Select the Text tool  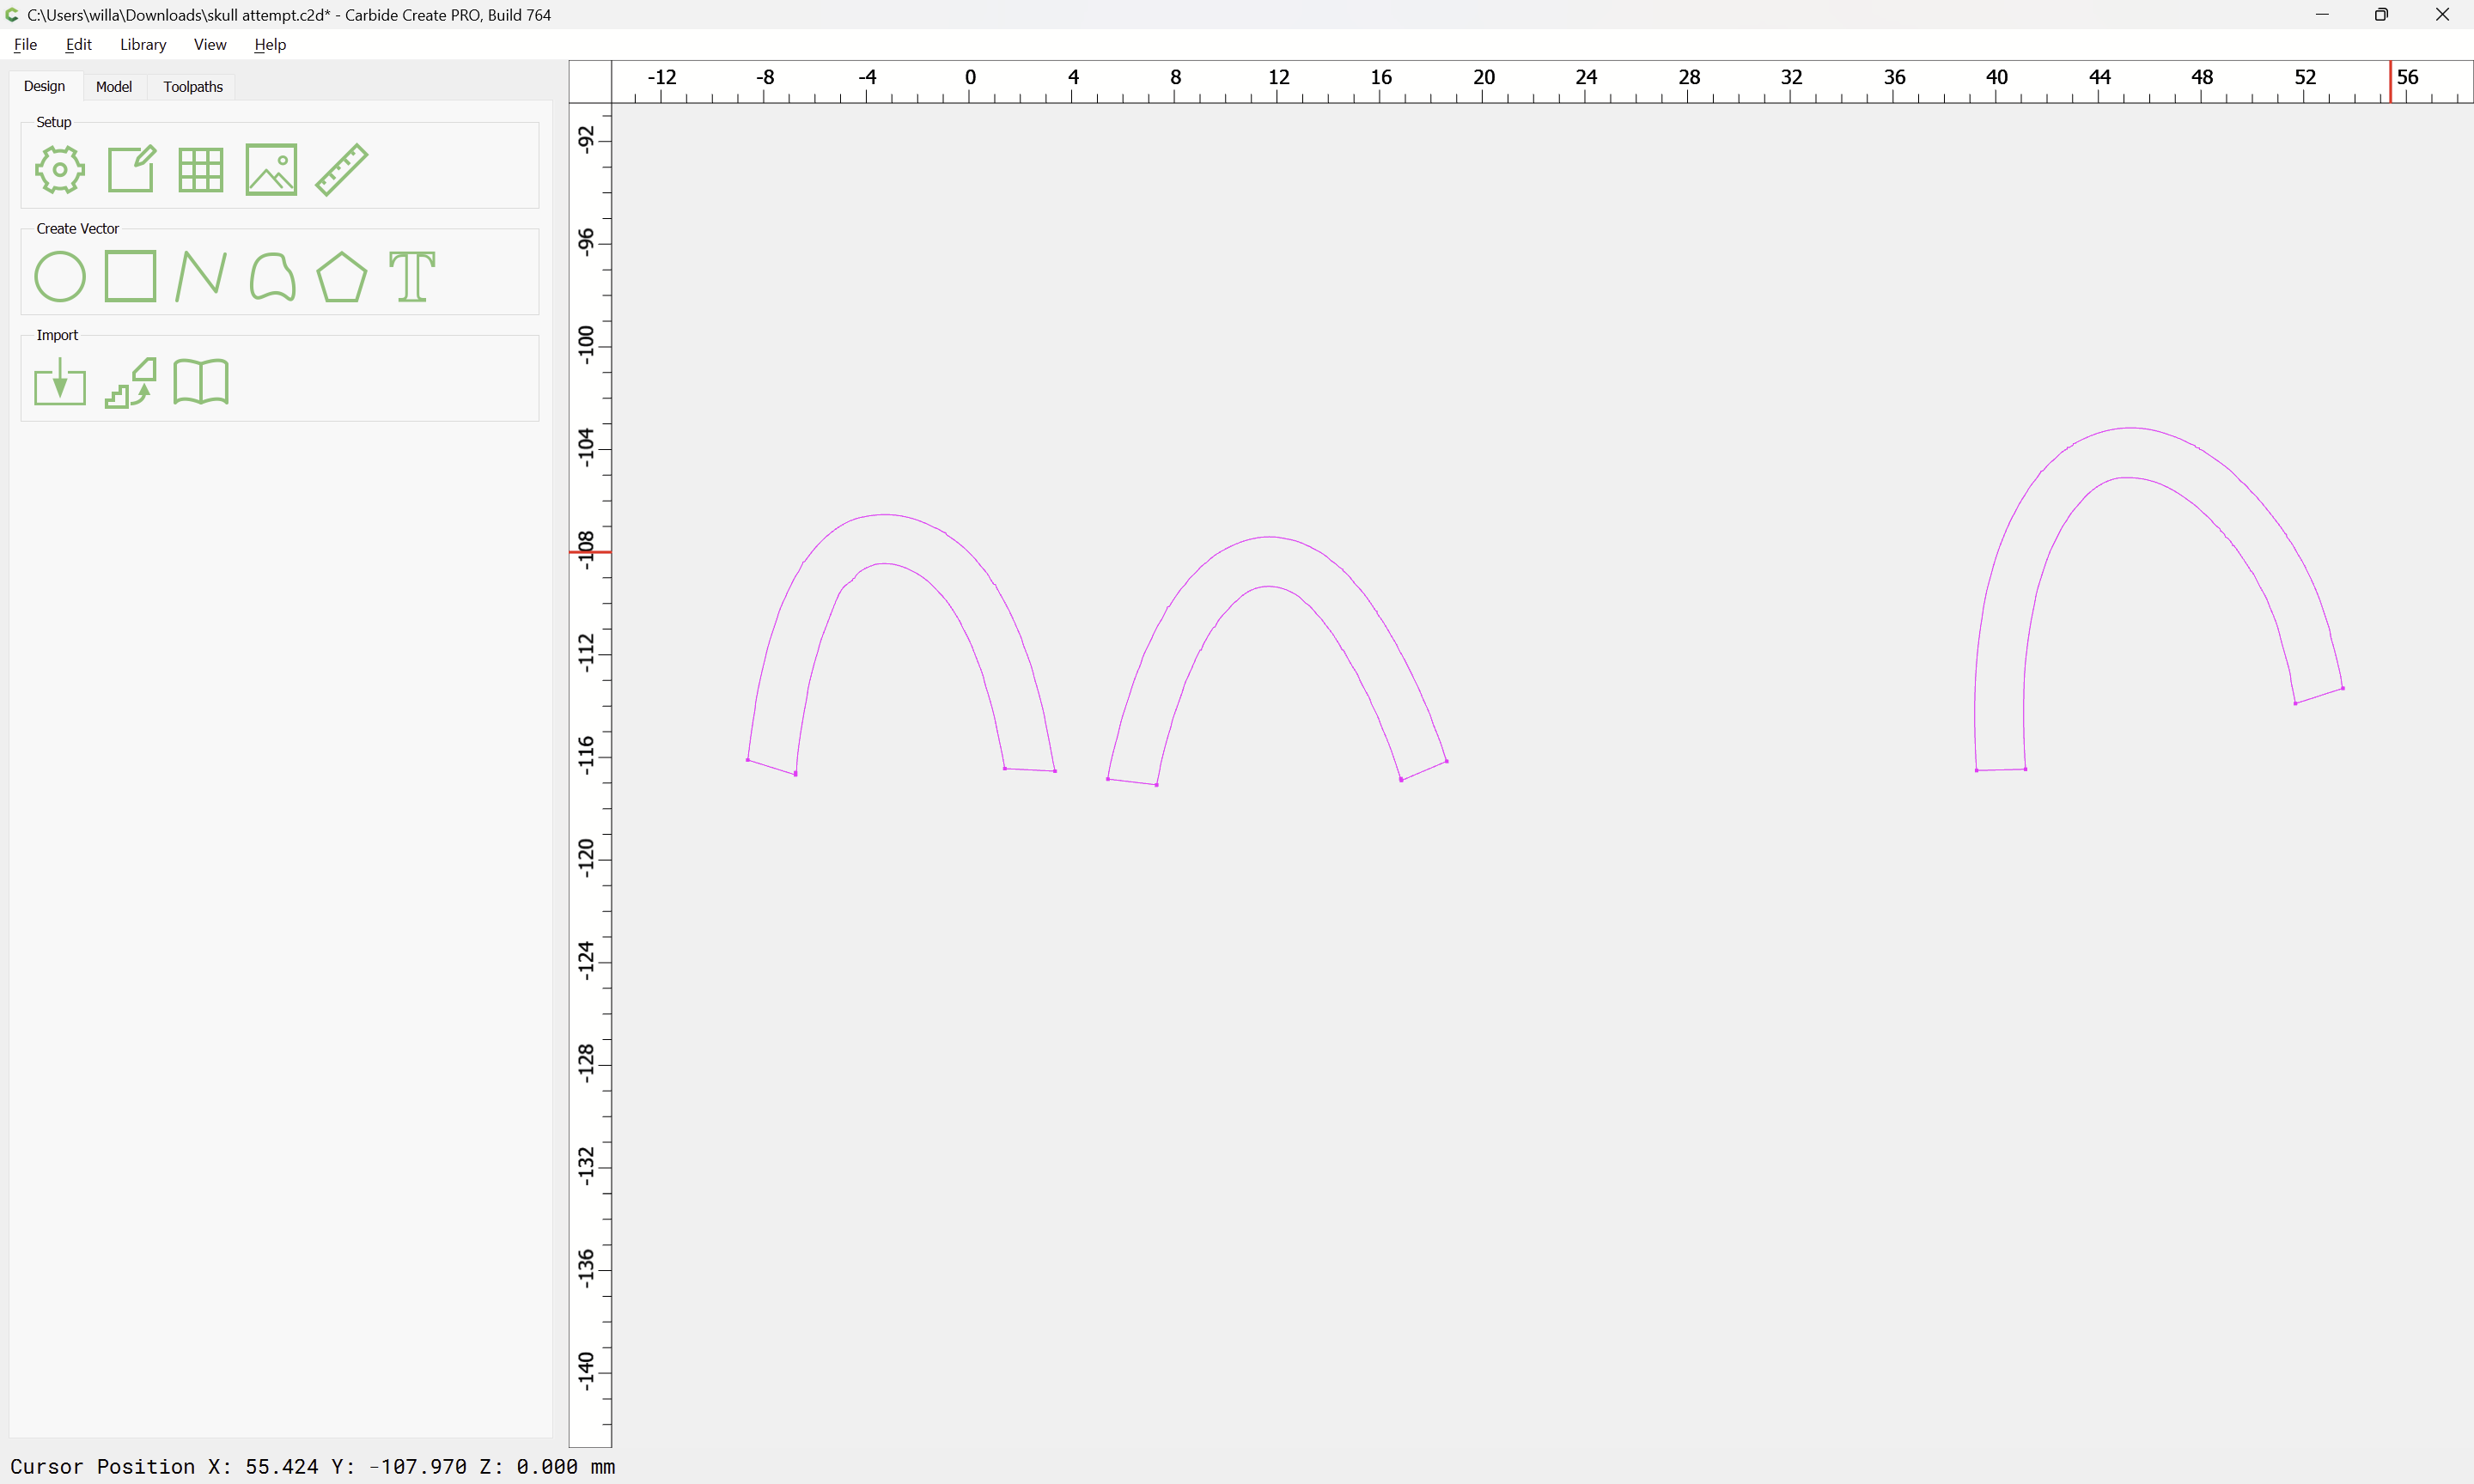click(x=412, y=276)
